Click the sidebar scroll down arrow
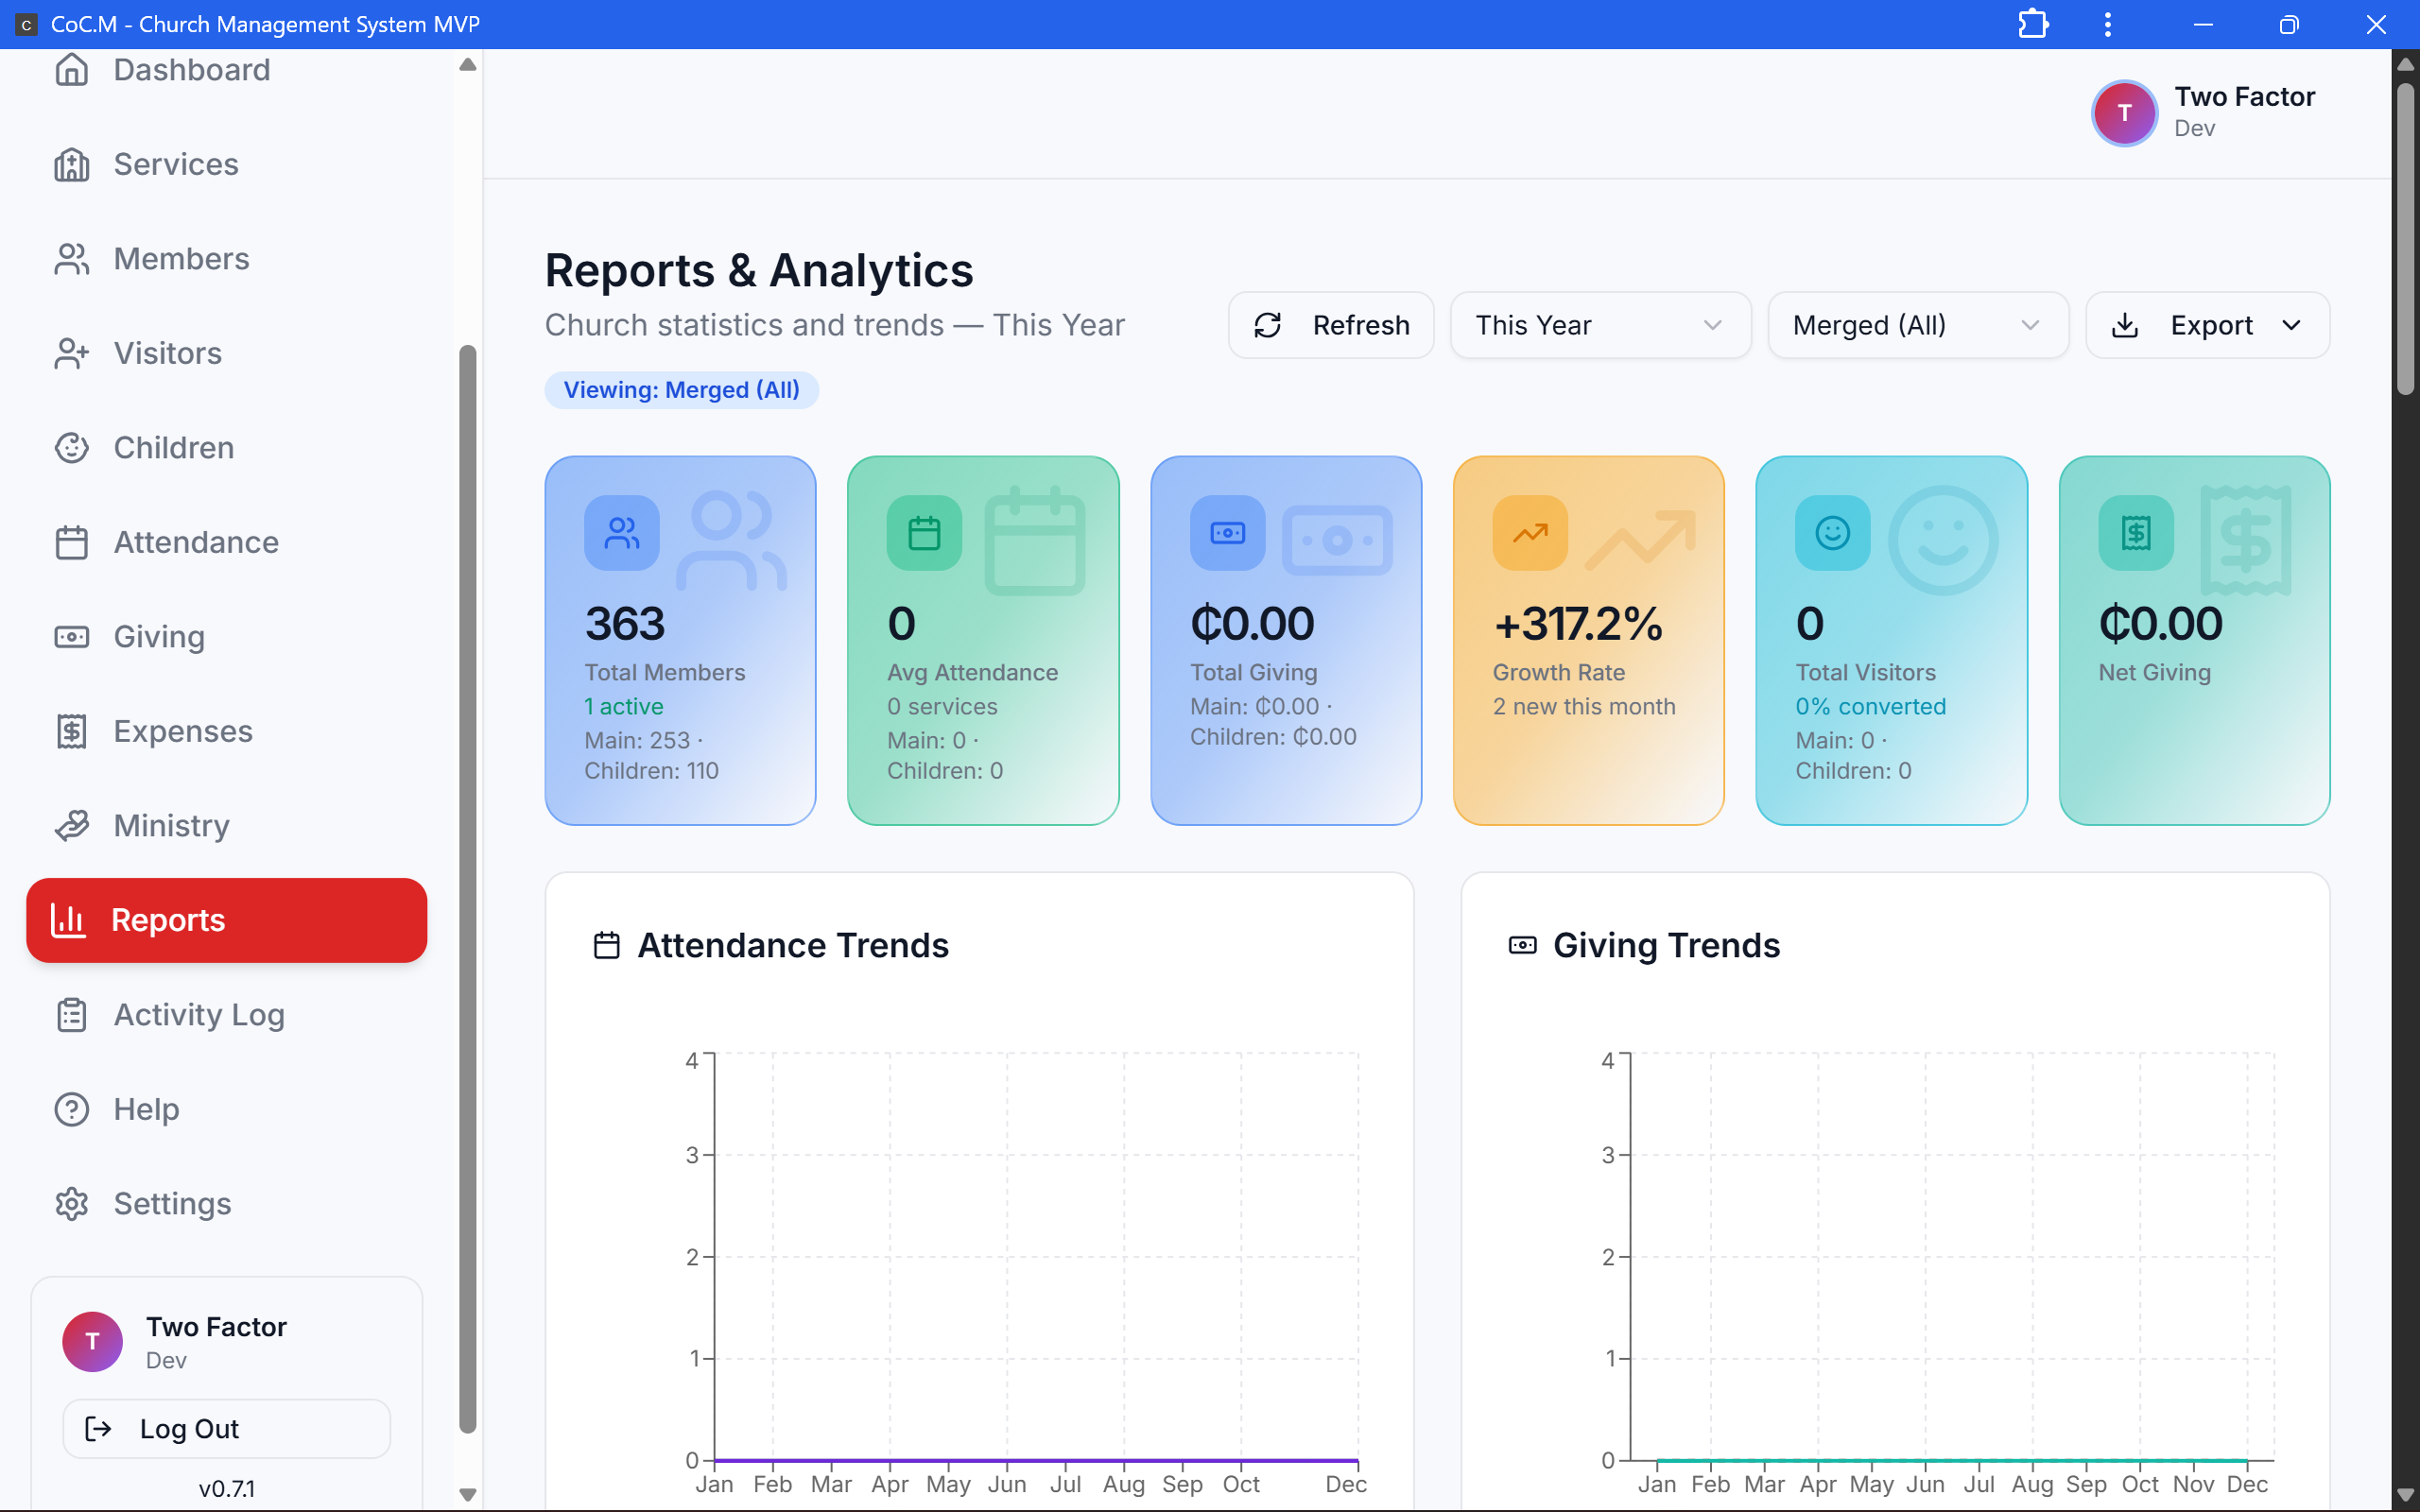The width and height of the screenshot is (2420, 1512). click(x=467, y=1494)
